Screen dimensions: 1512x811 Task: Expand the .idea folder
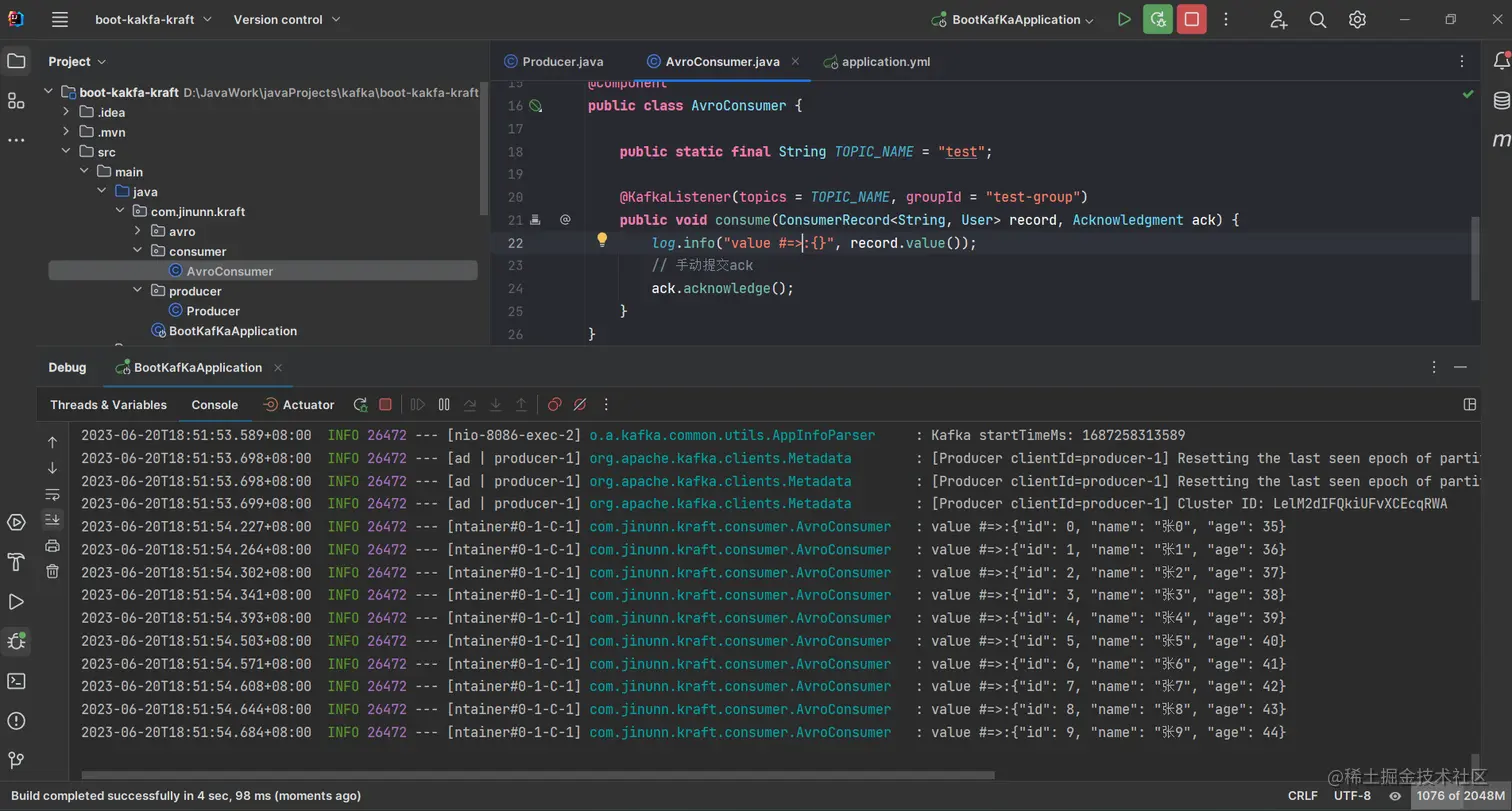pyautogui.click(x=66, y=112)
